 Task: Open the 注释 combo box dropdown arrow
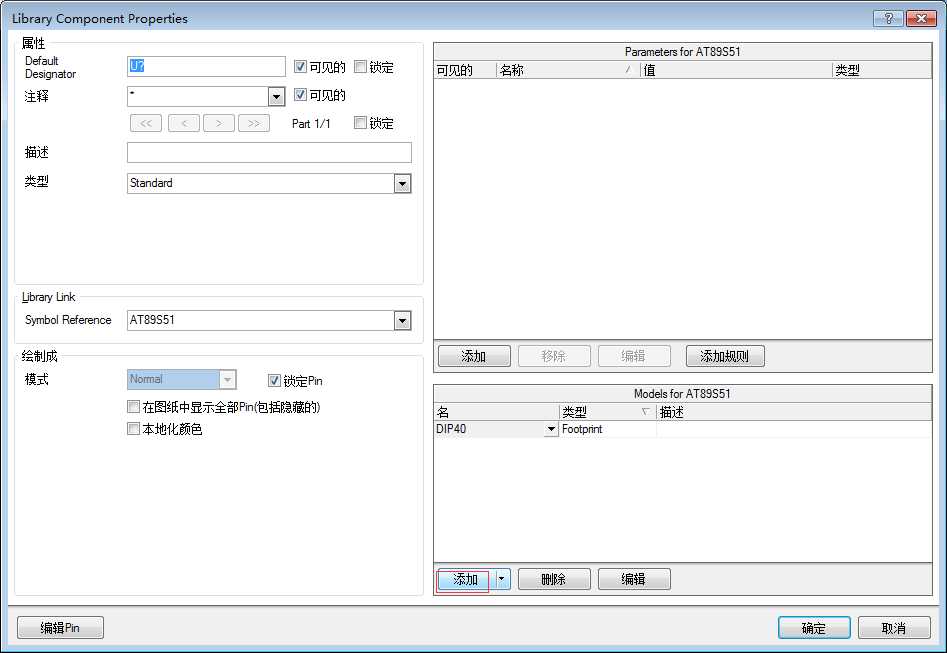[276, 97]
